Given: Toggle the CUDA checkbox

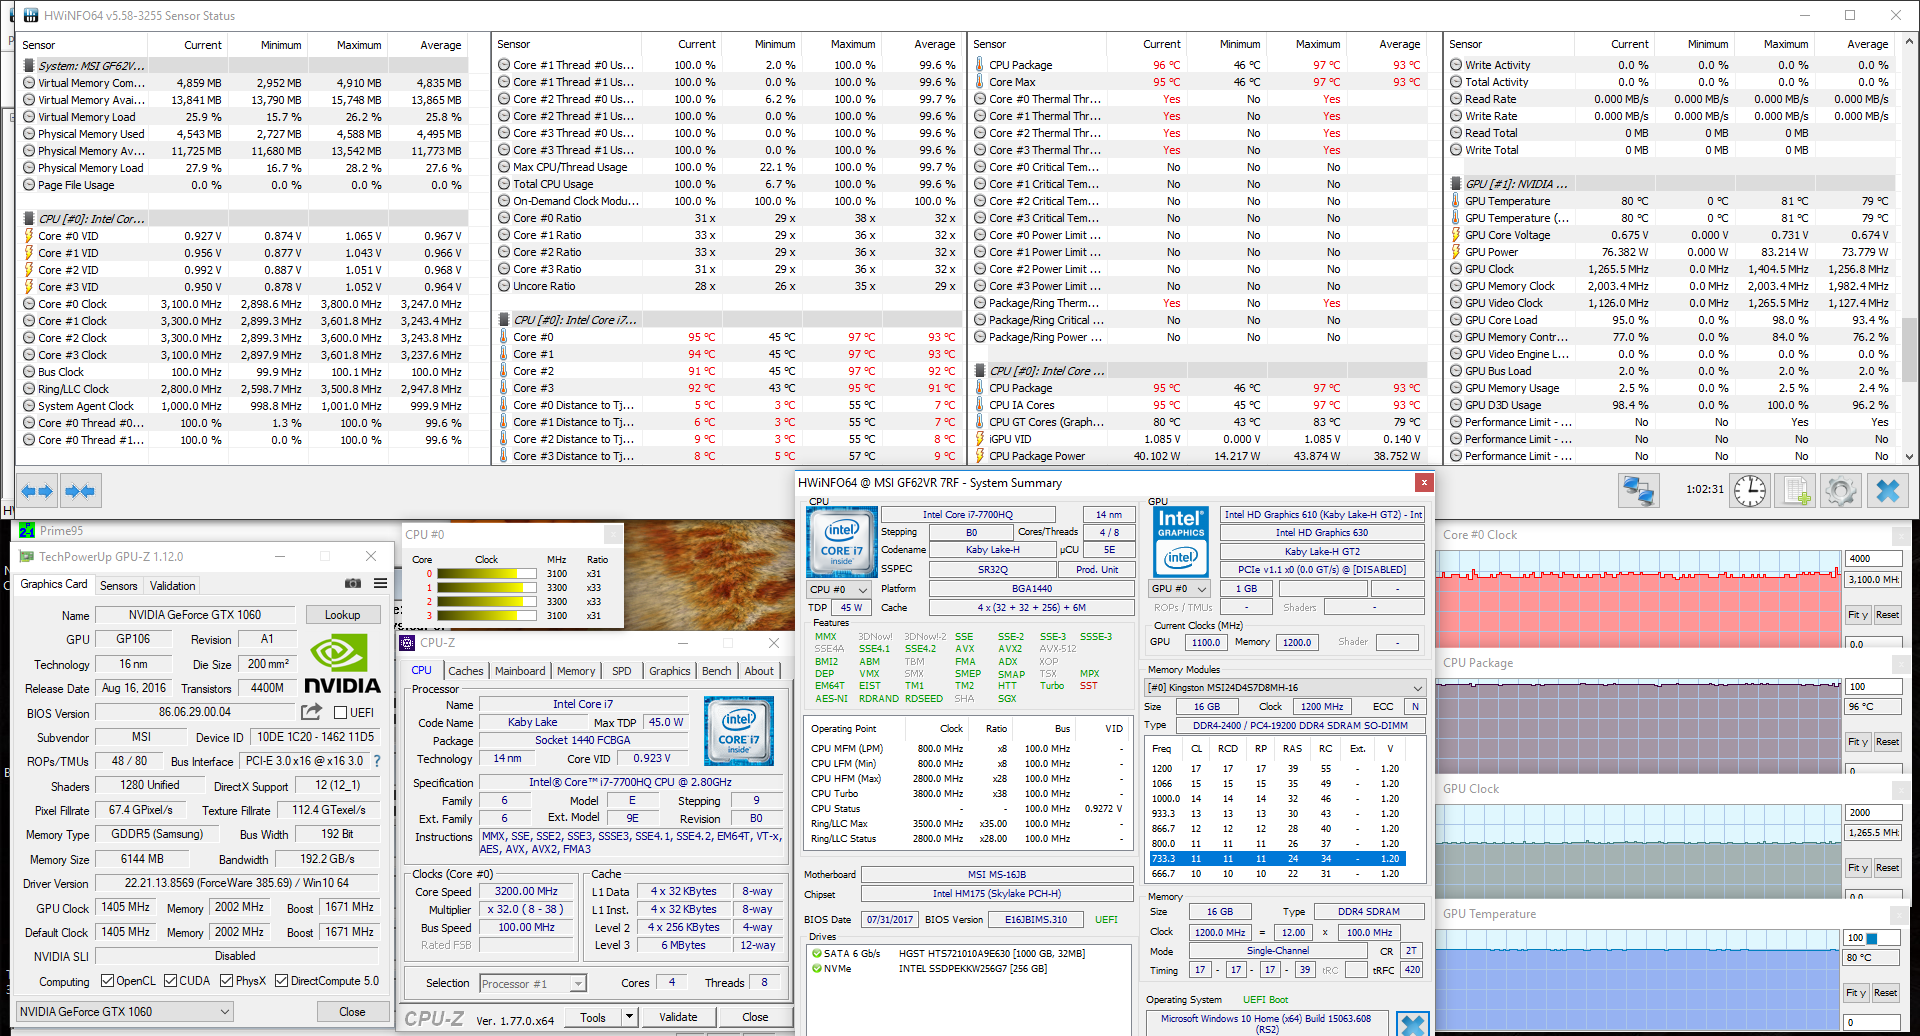Looking at the screenshot, I should 171,981.
